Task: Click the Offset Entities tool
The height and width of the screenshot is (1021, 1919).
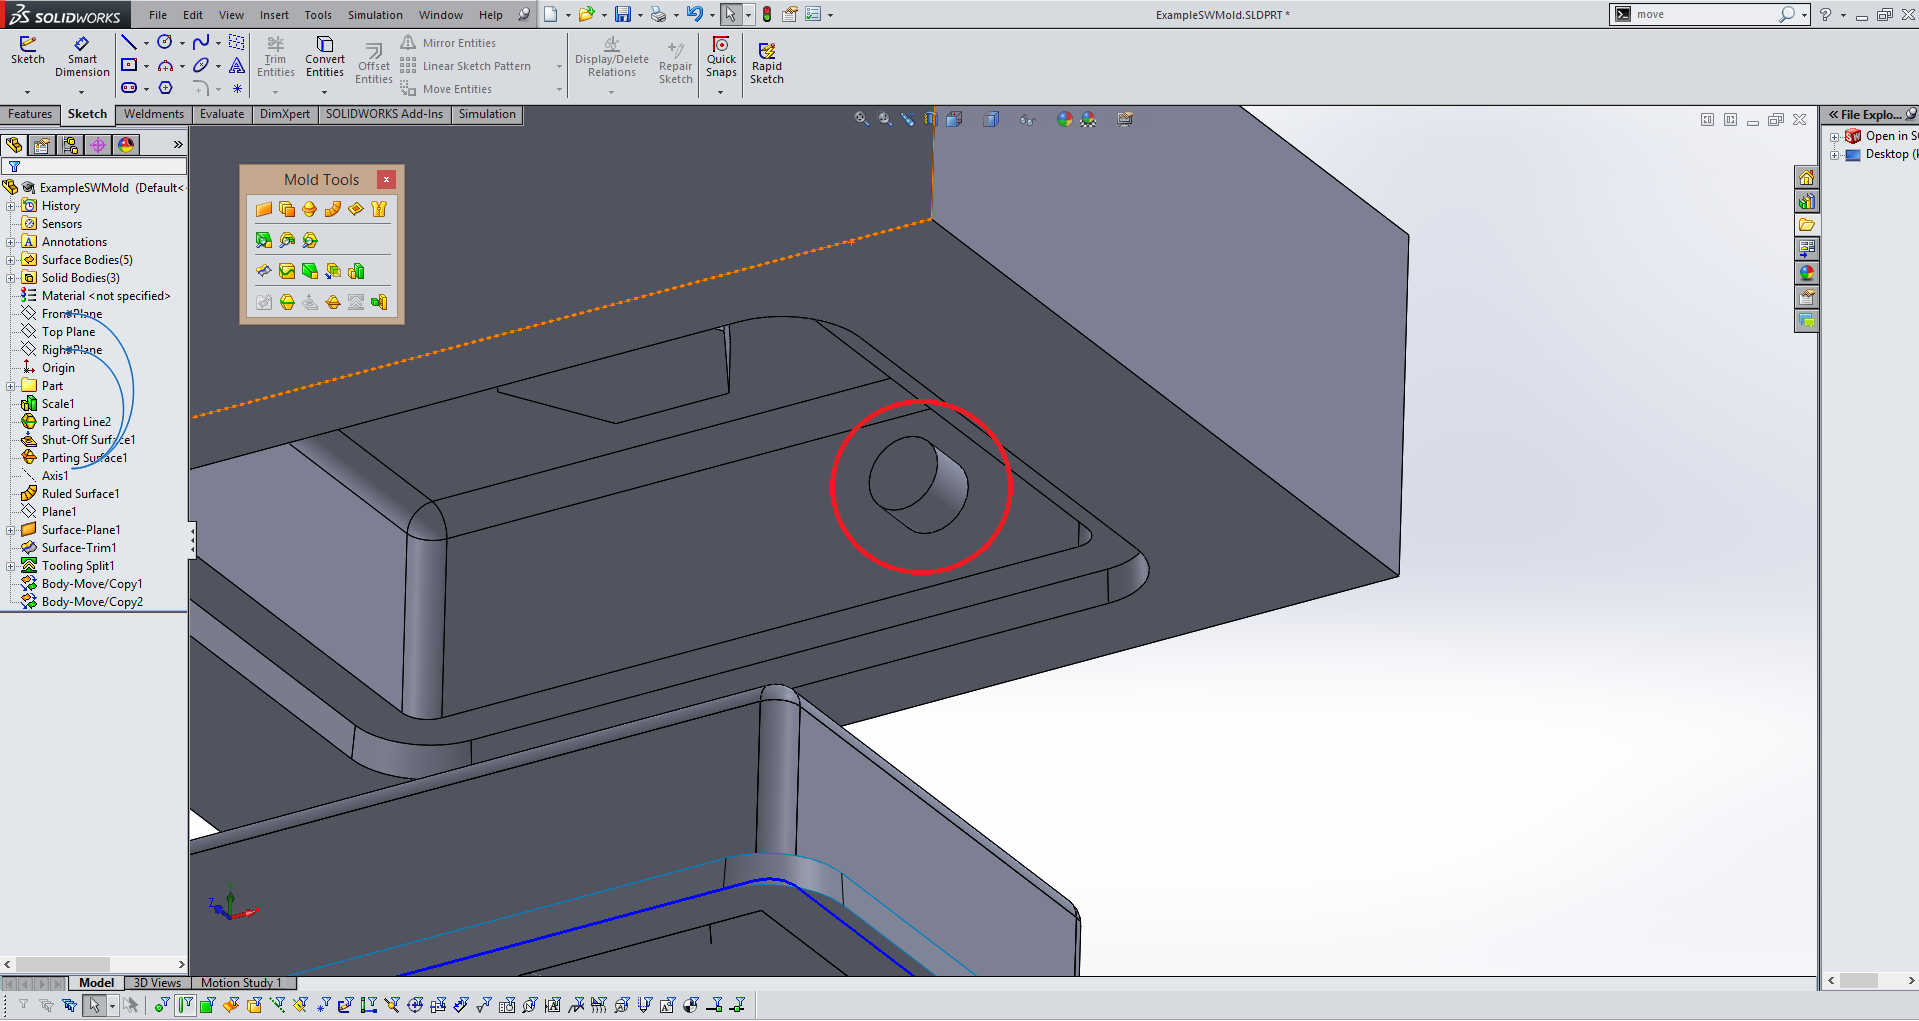Action: (x=374, y=64)
